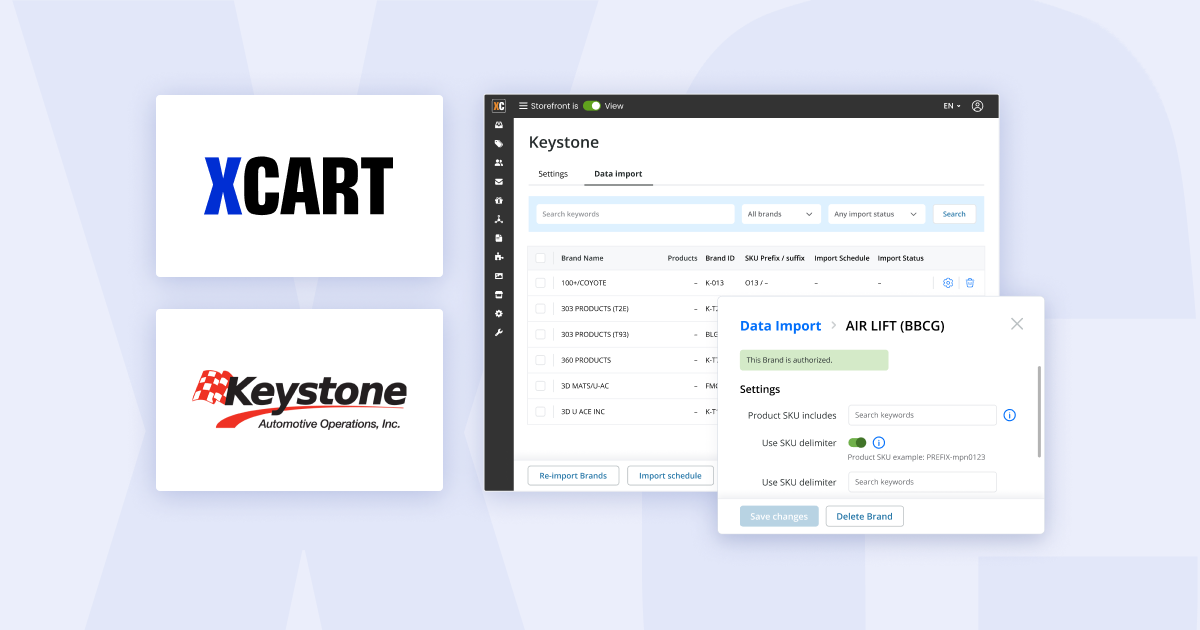Open the wrench tools icon in sidebar
This screenshot has height=630, width=1200.
499,332
